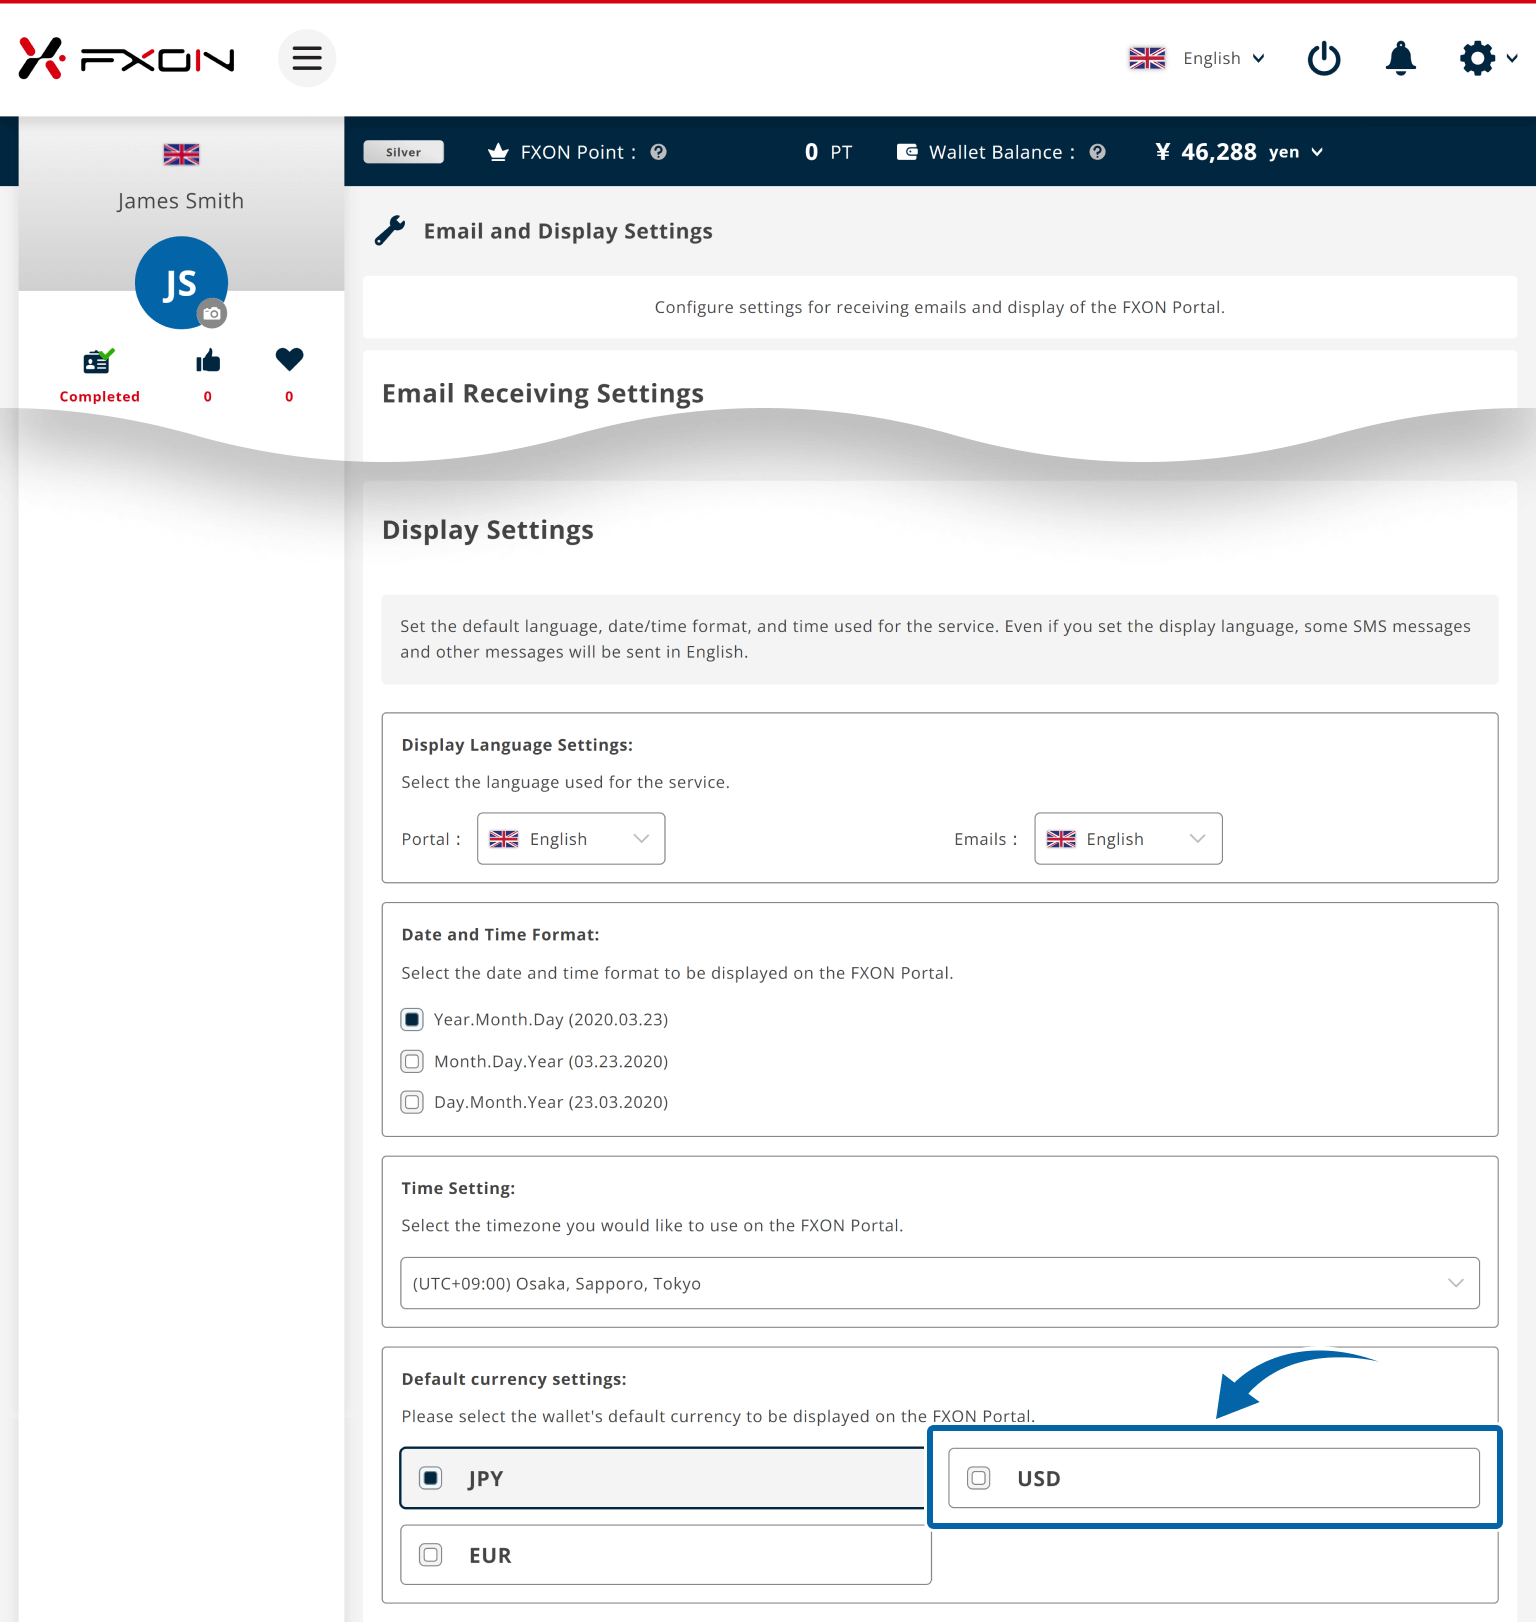The height and width of the screenshot is (1622, 1536).
Task: Click Wallet Balance help question mark
Action: pyautogui.click(x=1097, y=152)
